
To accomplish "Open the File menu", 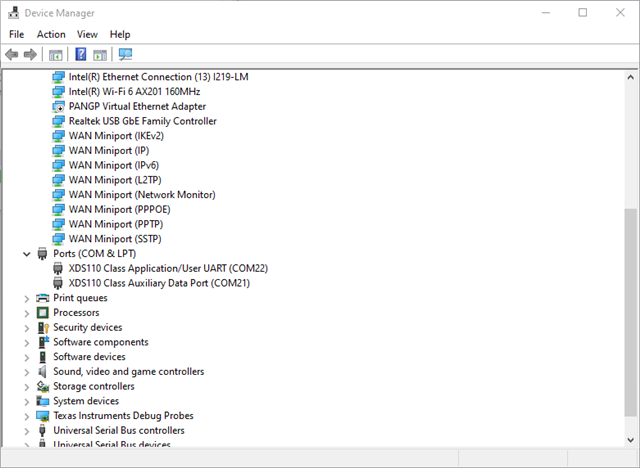I will [x=17, y=34].
